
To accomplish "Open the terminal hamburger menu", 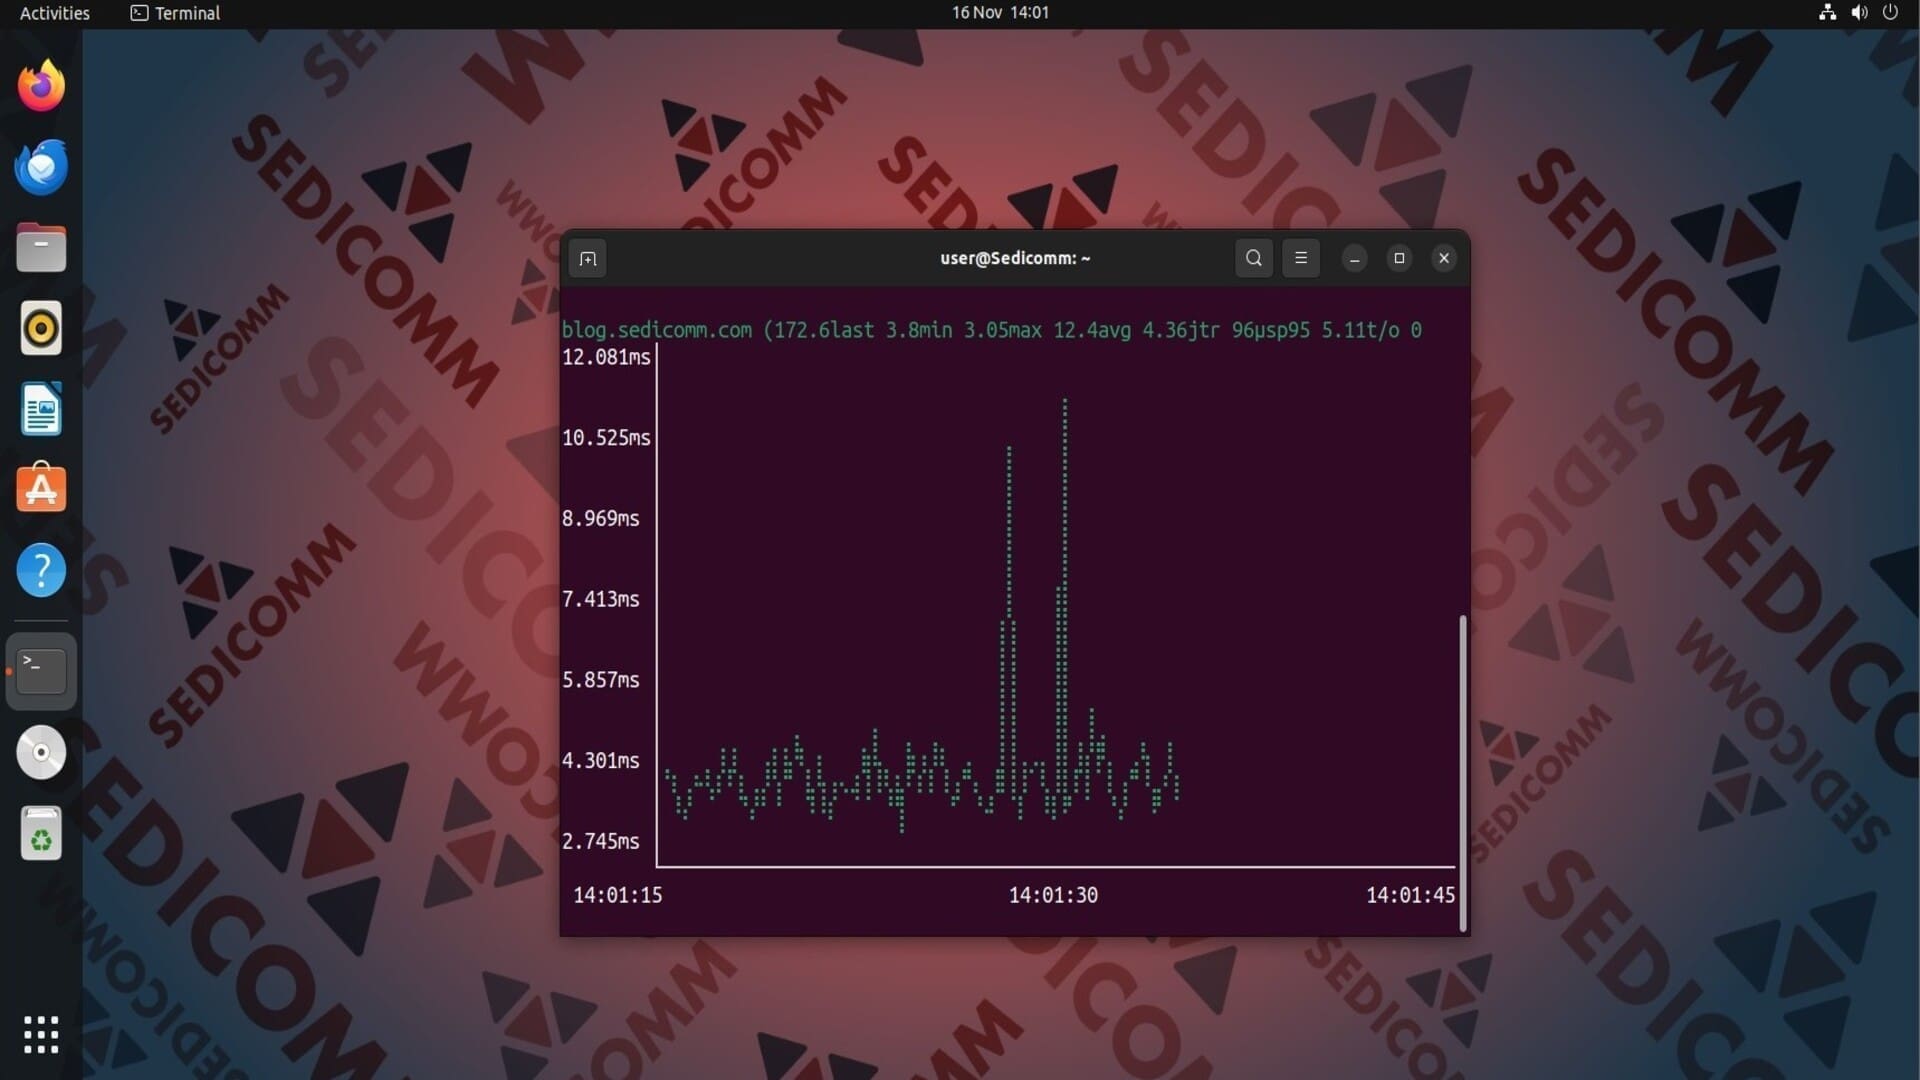I will 1301,258.
